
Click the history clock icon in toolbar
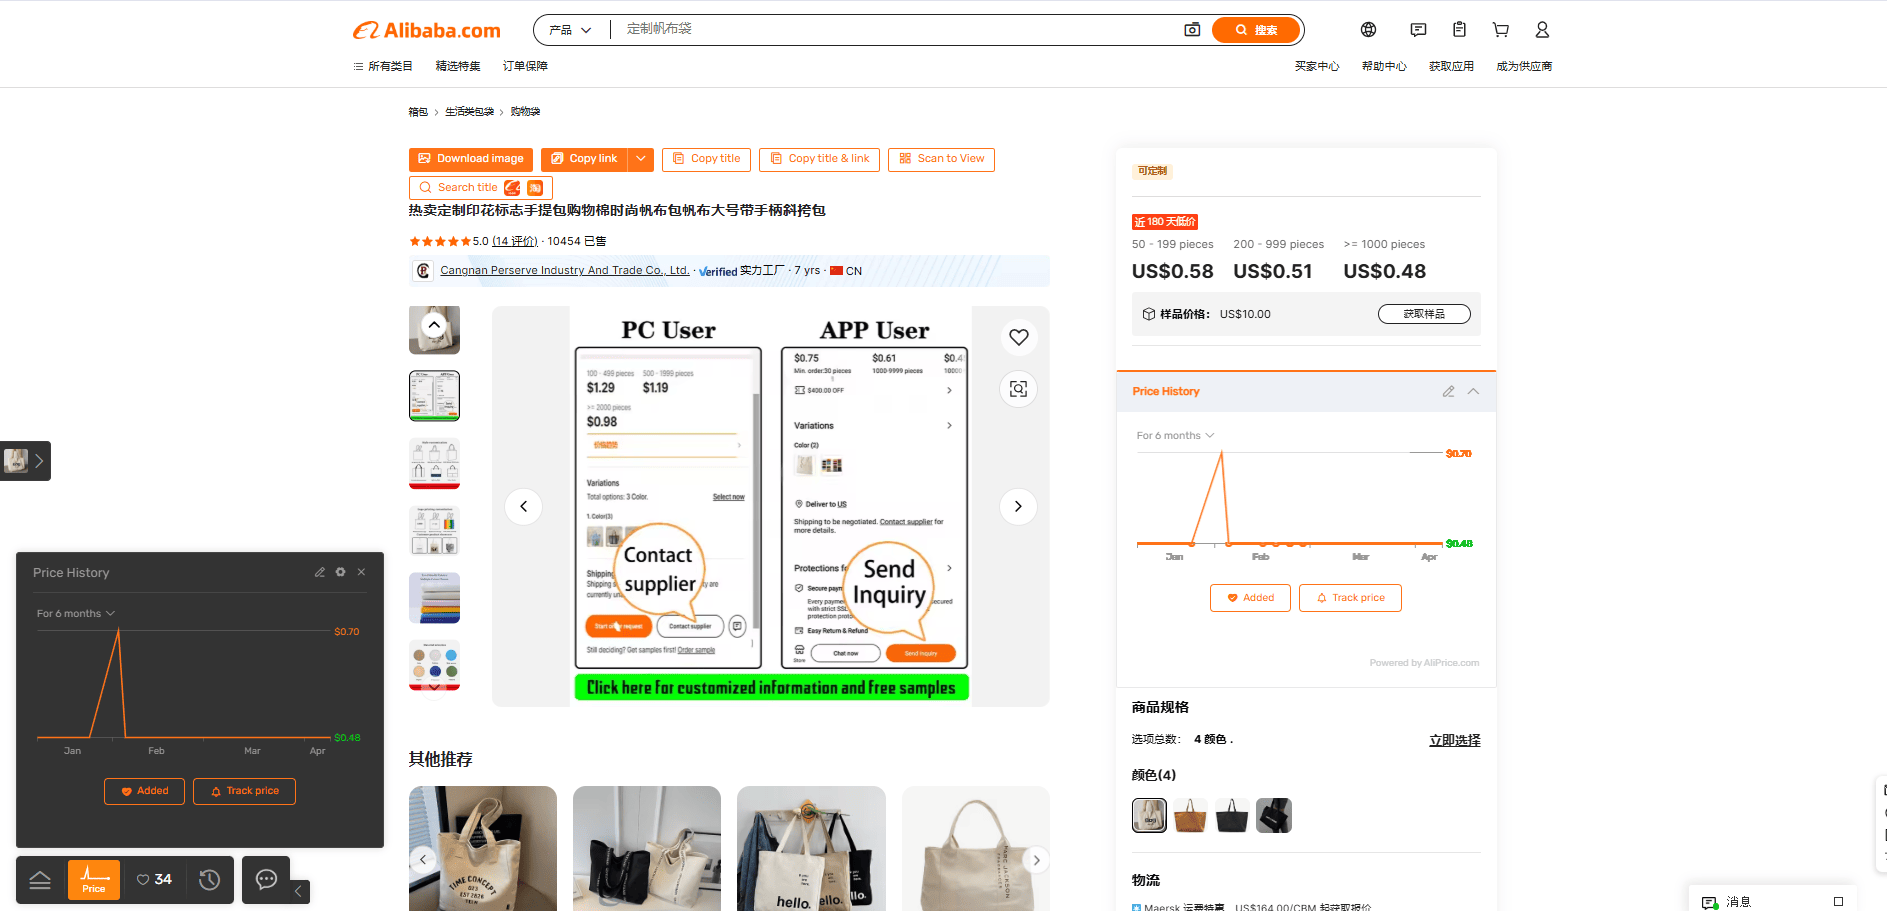click(209, 880)
